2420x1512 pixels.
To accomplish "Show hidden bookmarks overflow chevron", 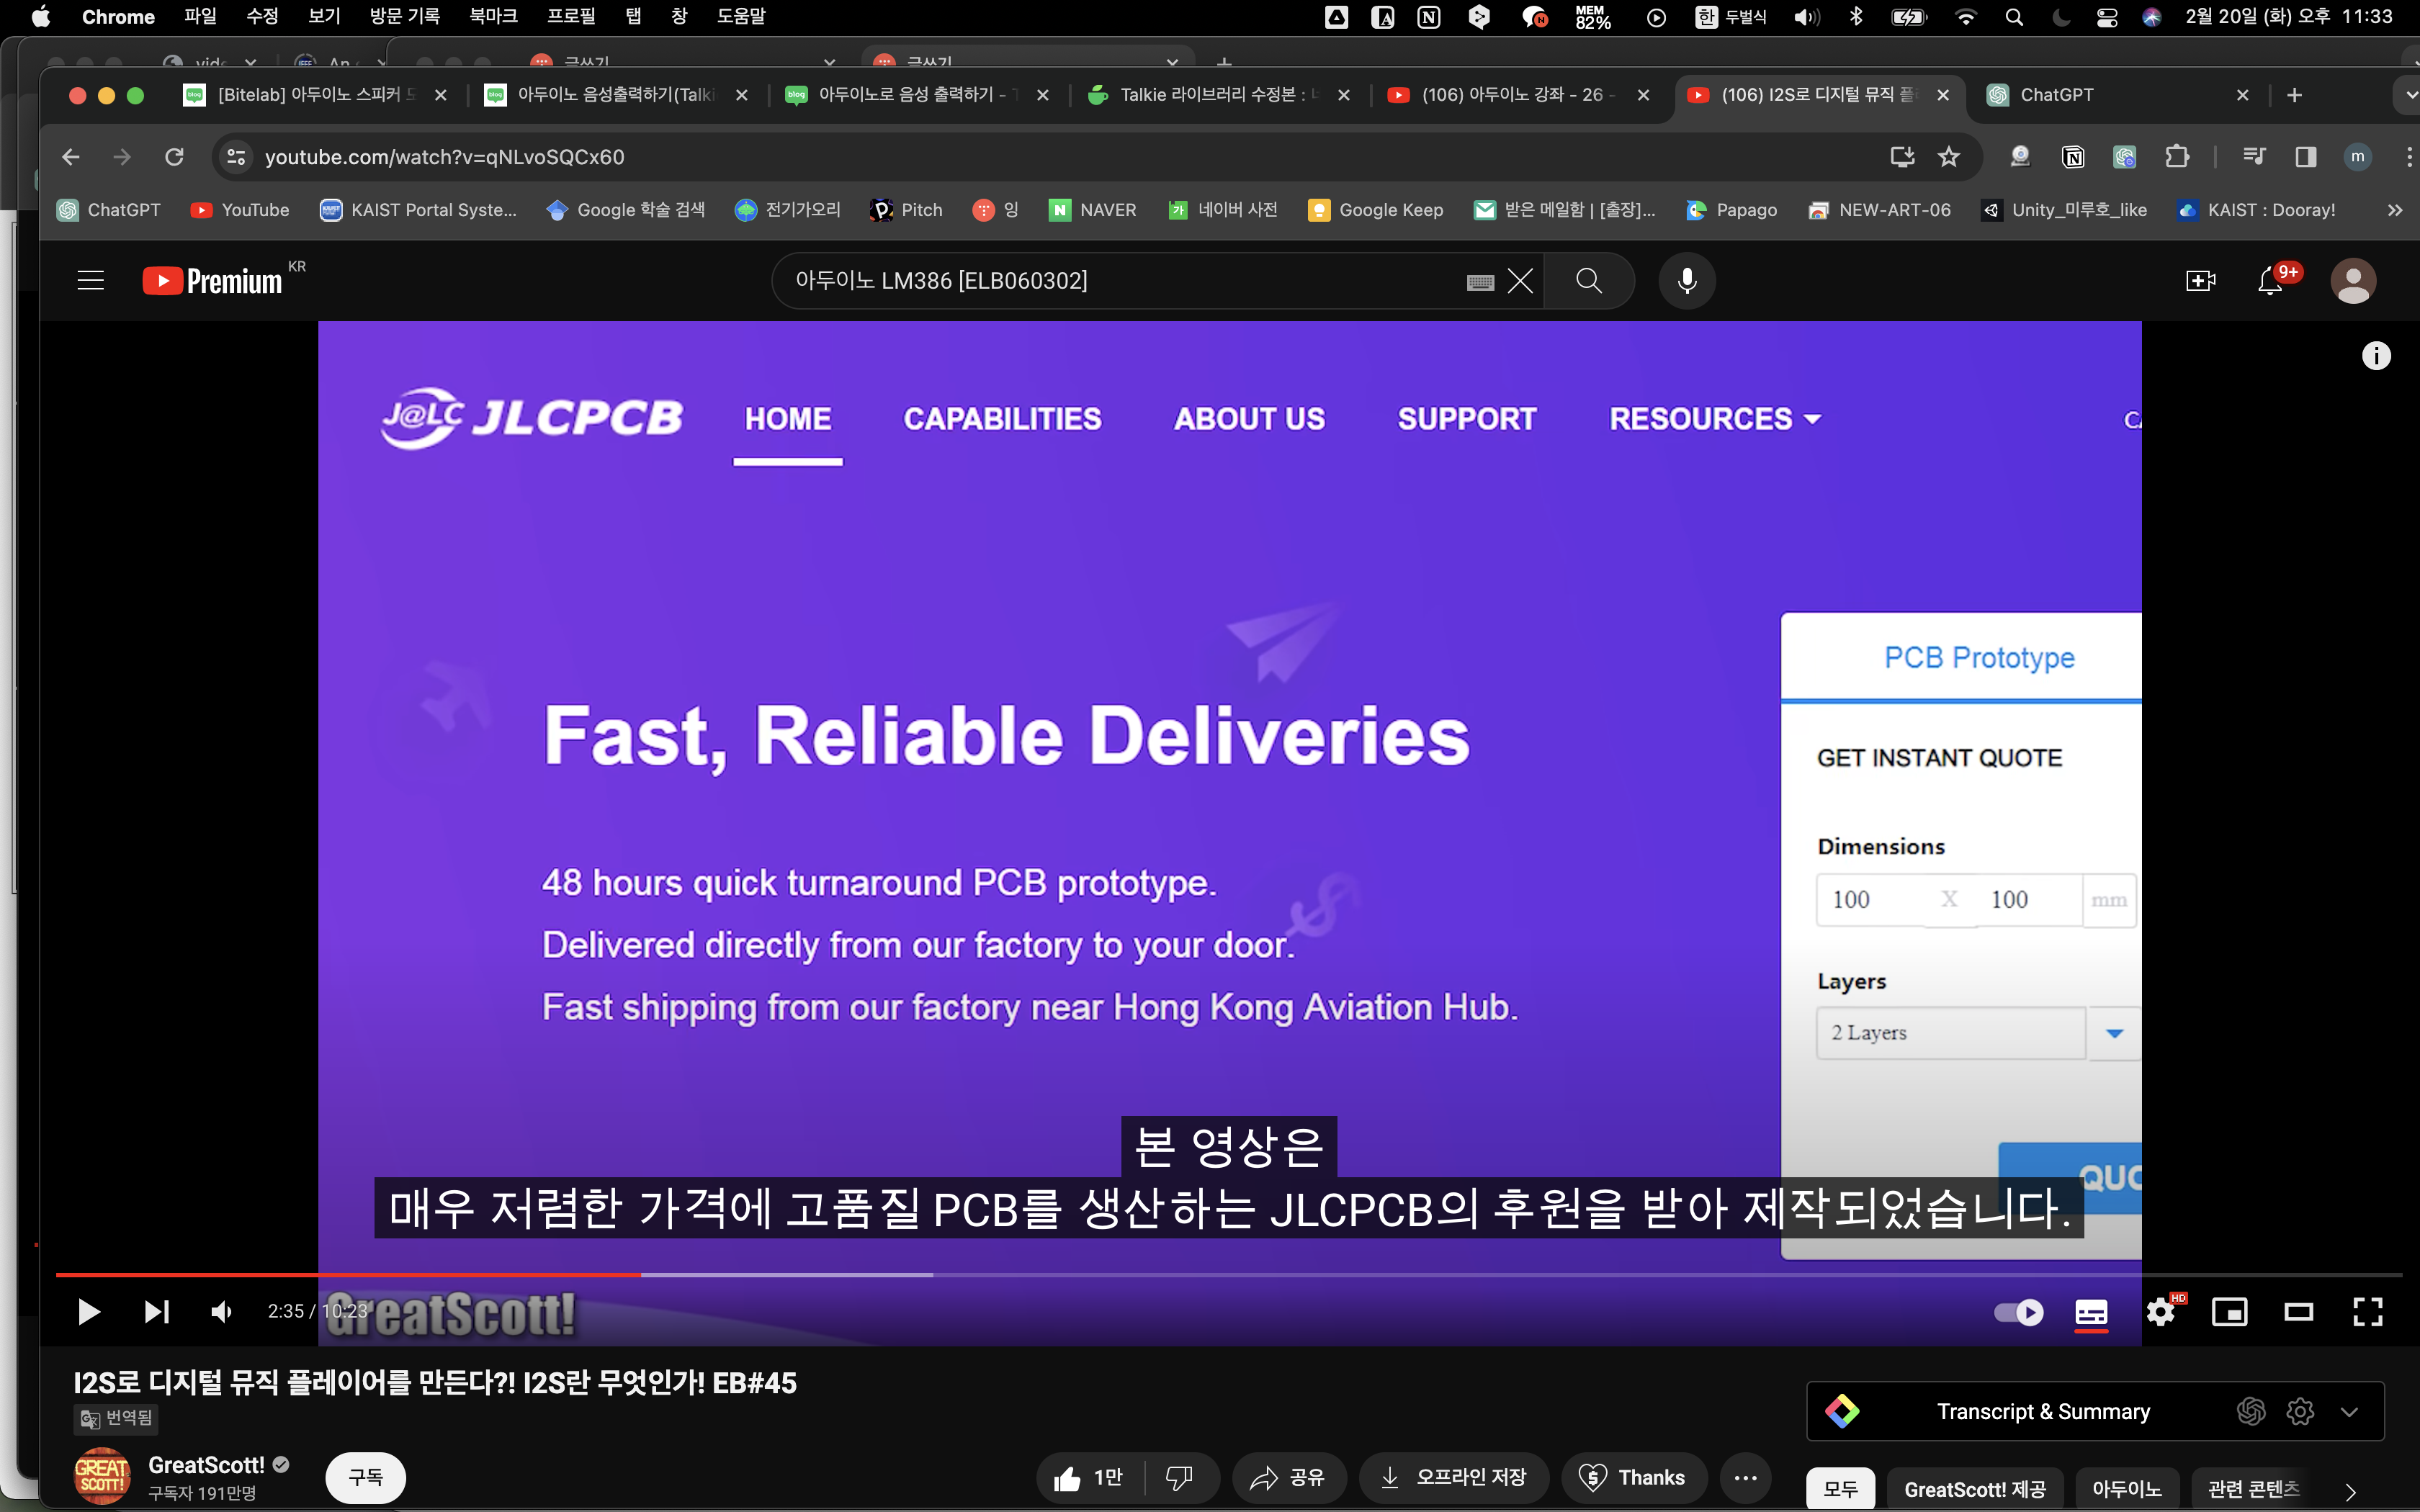I will pyautogui.click(x=2394, y=210).
